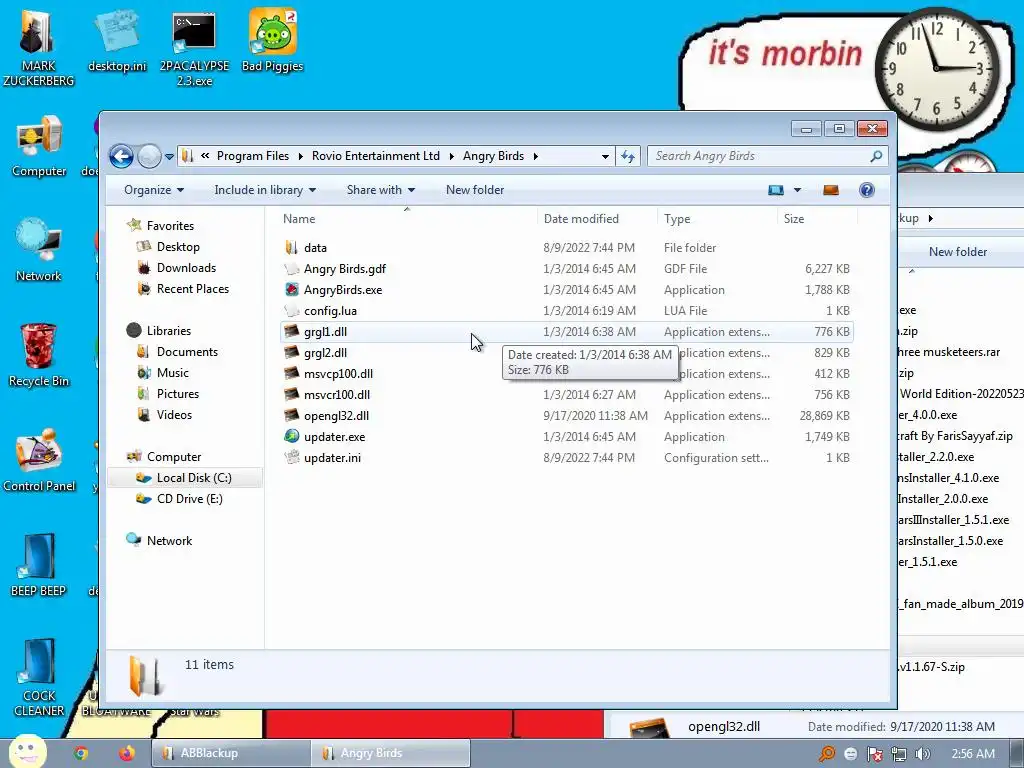This screenshot has height=768, width=1024.
Task: Select the Computer desktop icon
Action: click(x=39, y=147)
